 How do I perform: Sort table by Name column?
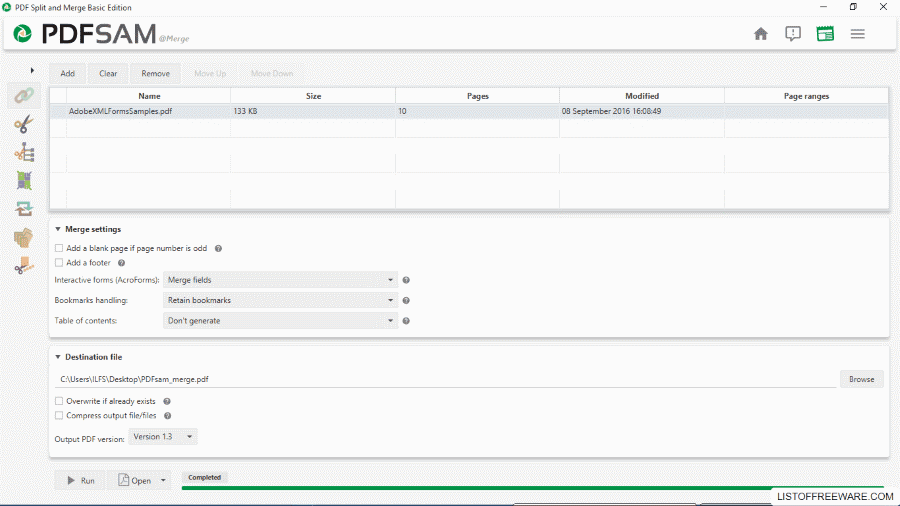point(149,96)
